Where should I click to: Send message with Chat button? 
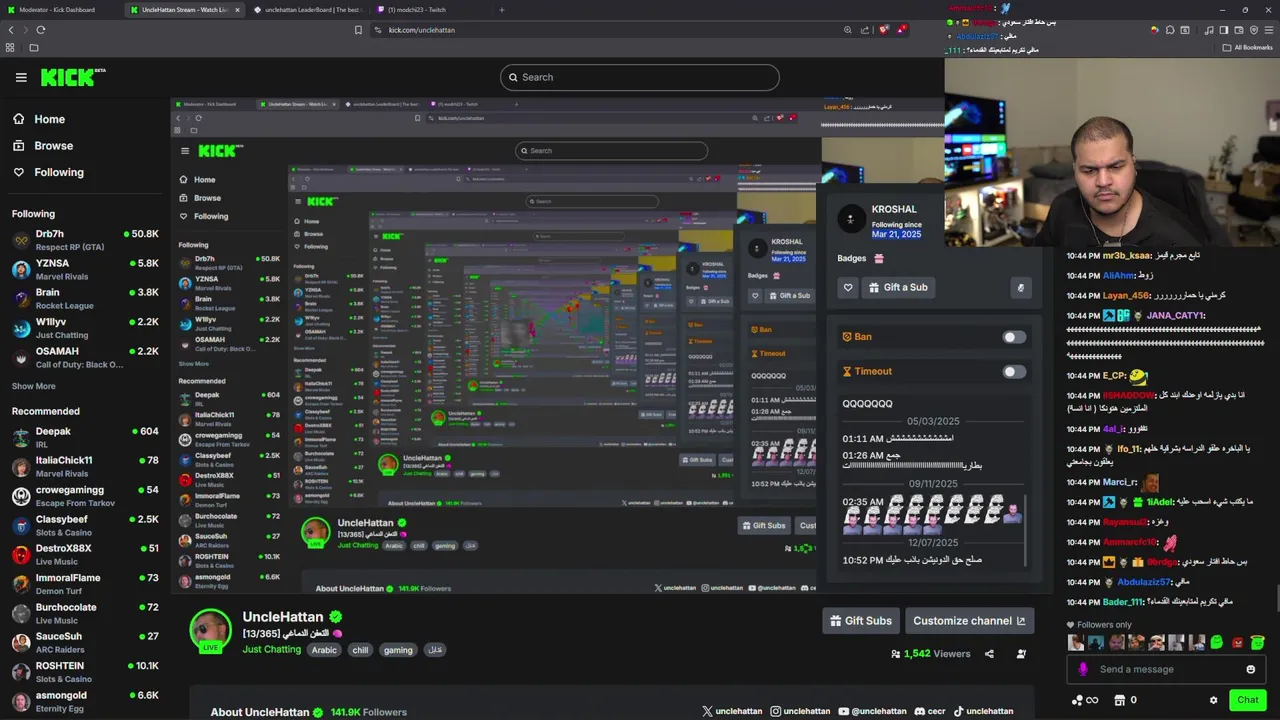point(1247,700)
